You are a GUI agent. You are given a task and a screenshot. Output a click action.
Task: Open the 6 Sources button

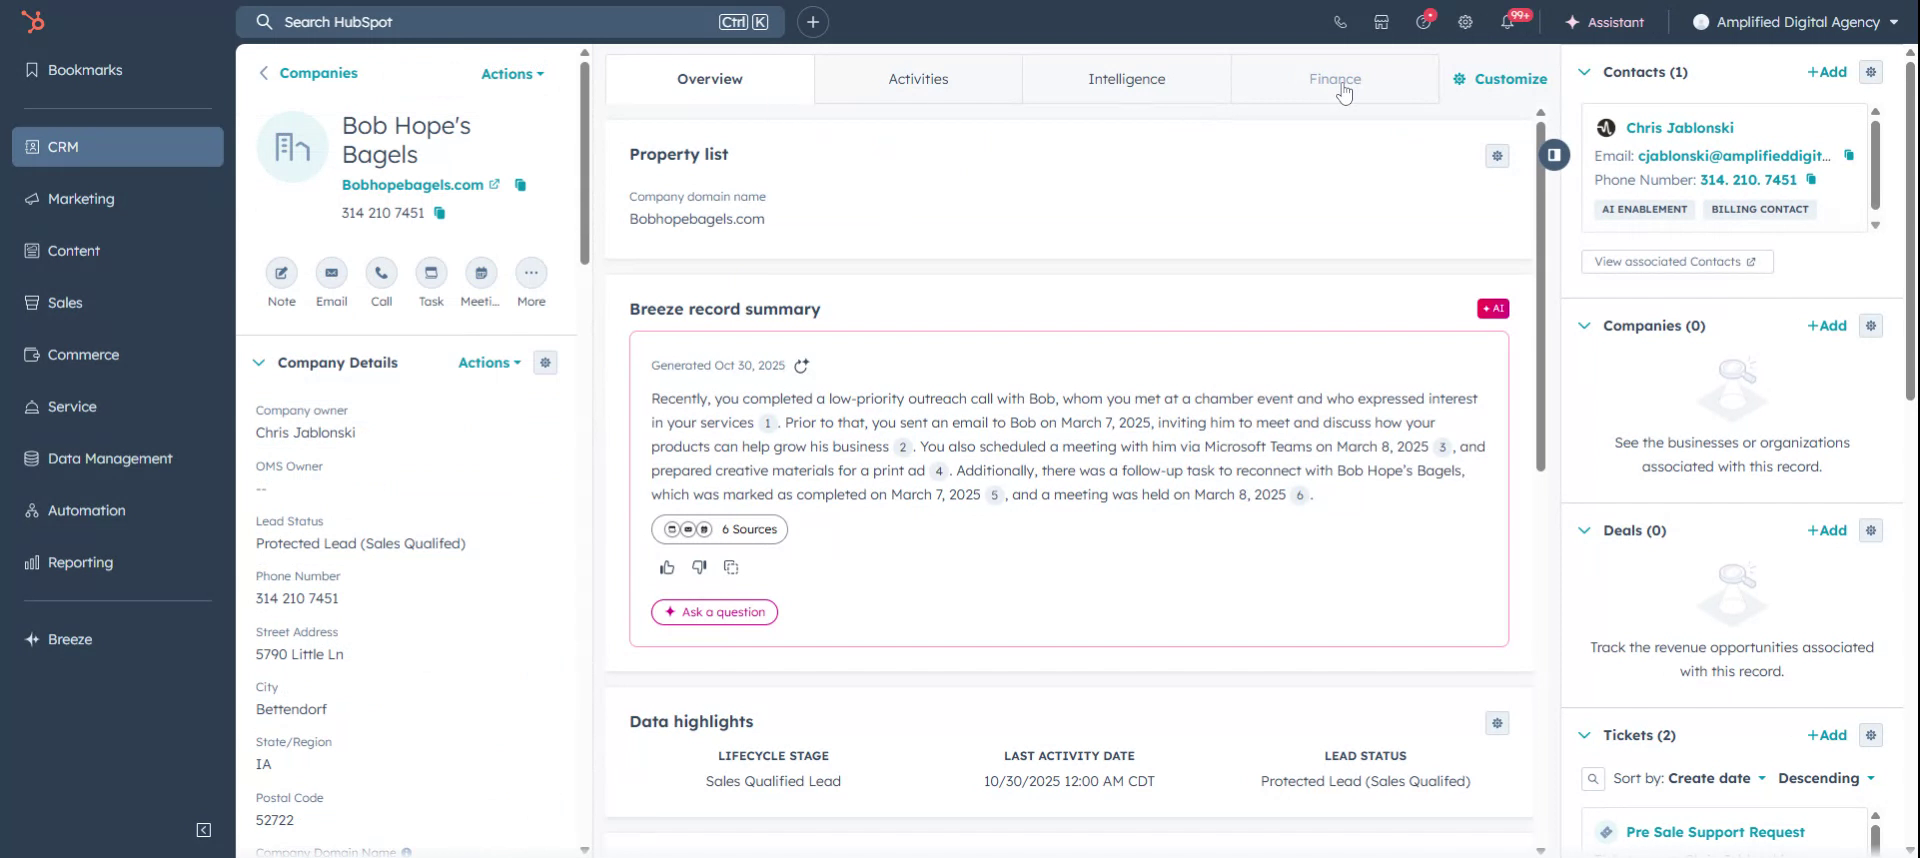pos(719,530)
